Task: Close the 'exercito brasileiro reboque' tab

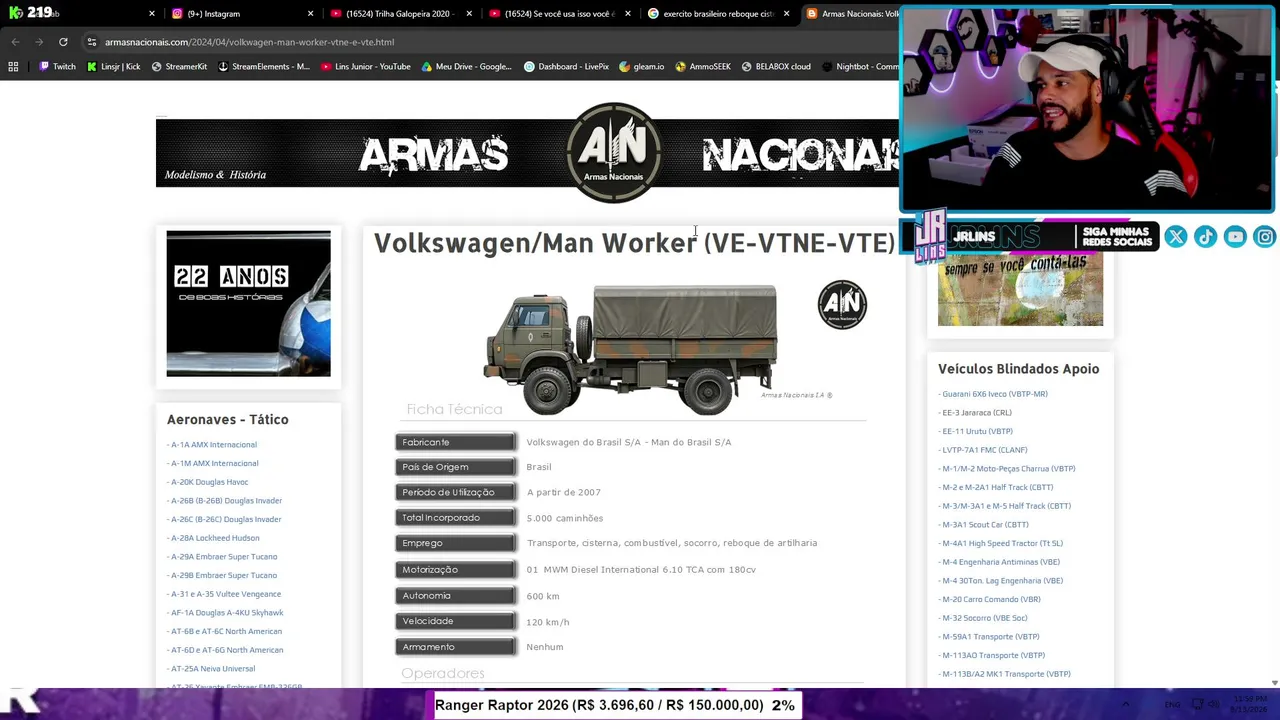Action: (x=787, y=14)
